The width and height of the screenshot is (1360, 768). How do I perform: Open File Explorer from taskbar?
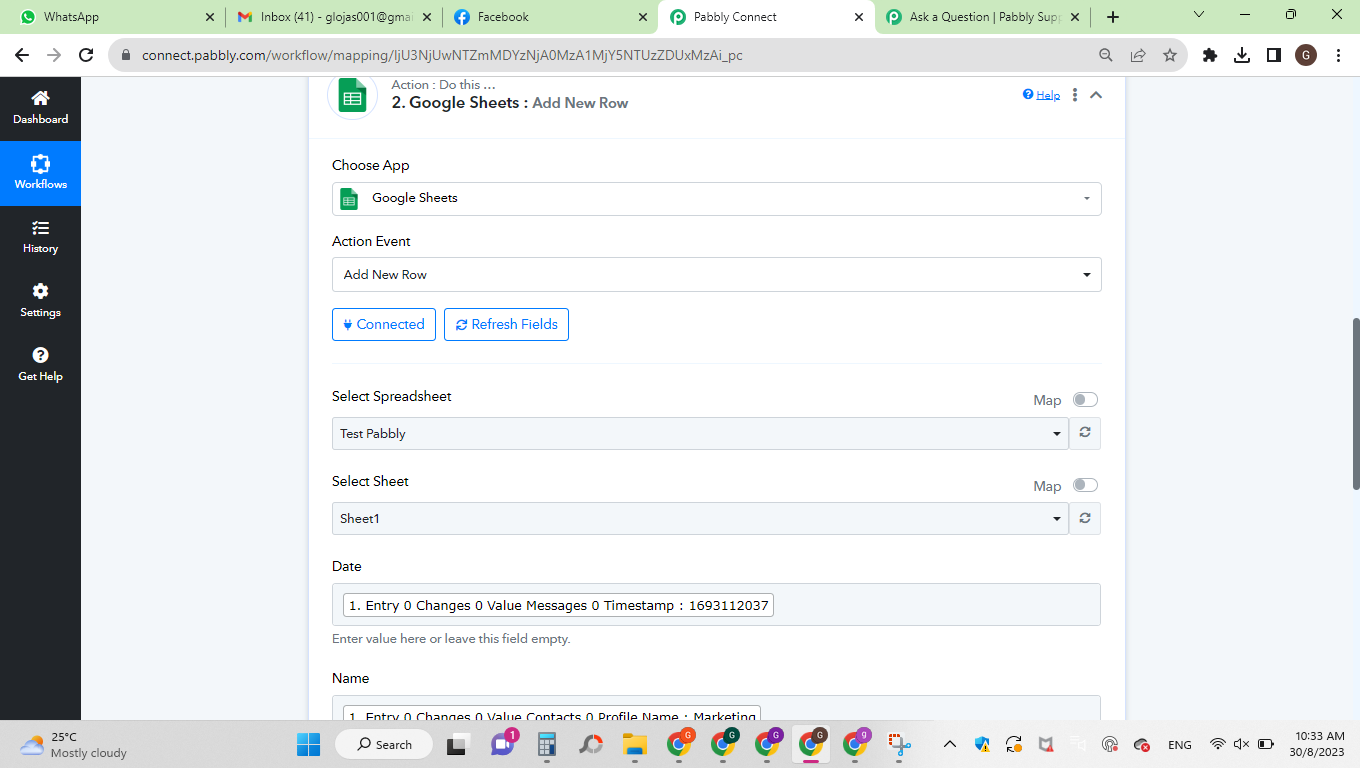634,744
